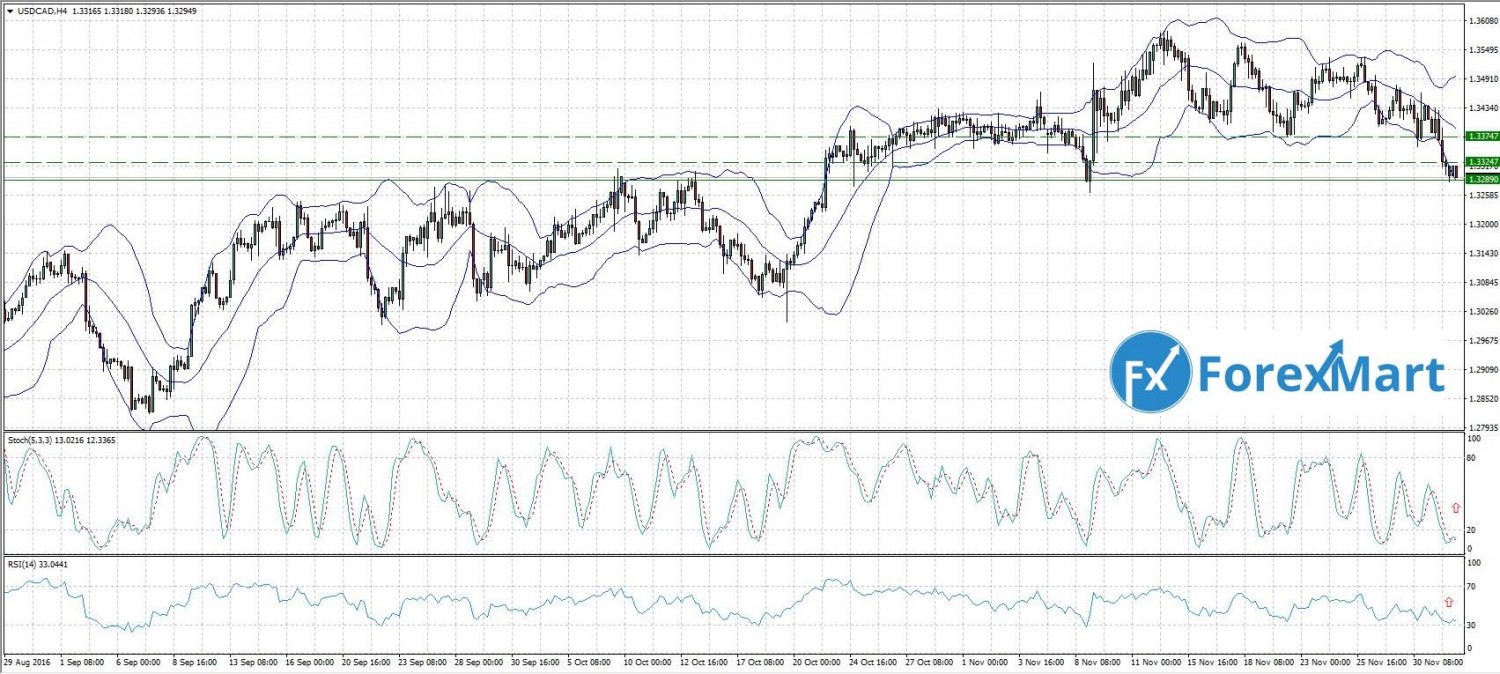1500x674 pixels.
Task: Select the green 1.33747 price label
Action: tap(1480, 136)
